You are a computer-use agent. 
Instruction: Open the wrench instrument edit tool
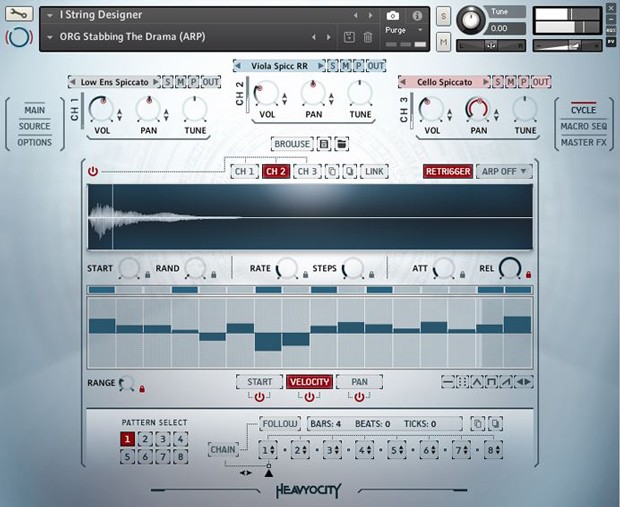[x=19, y=14]
